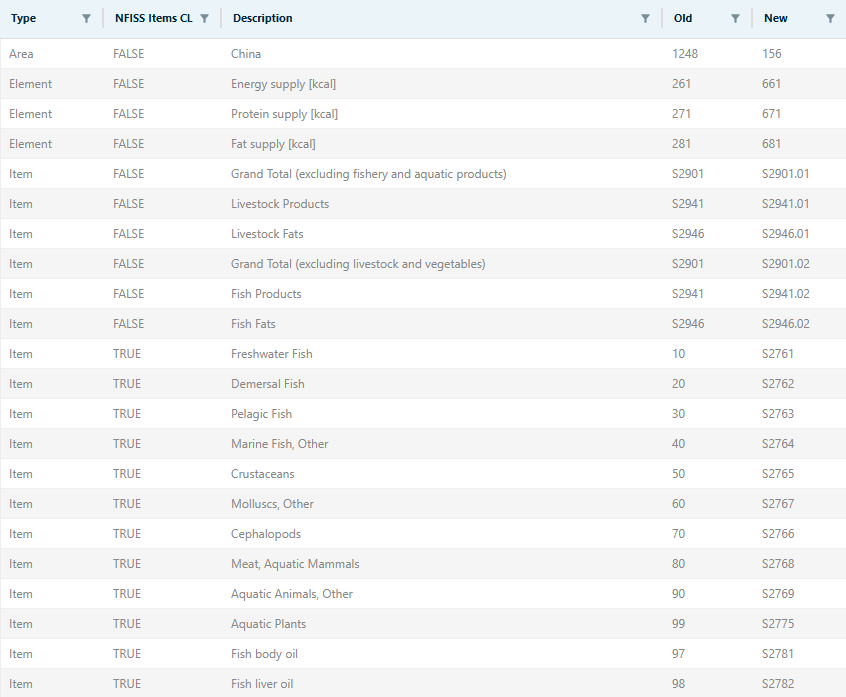The image size is (846, 697).
Task: Select the Fish liver oil row
Action: tap(262, 684)
